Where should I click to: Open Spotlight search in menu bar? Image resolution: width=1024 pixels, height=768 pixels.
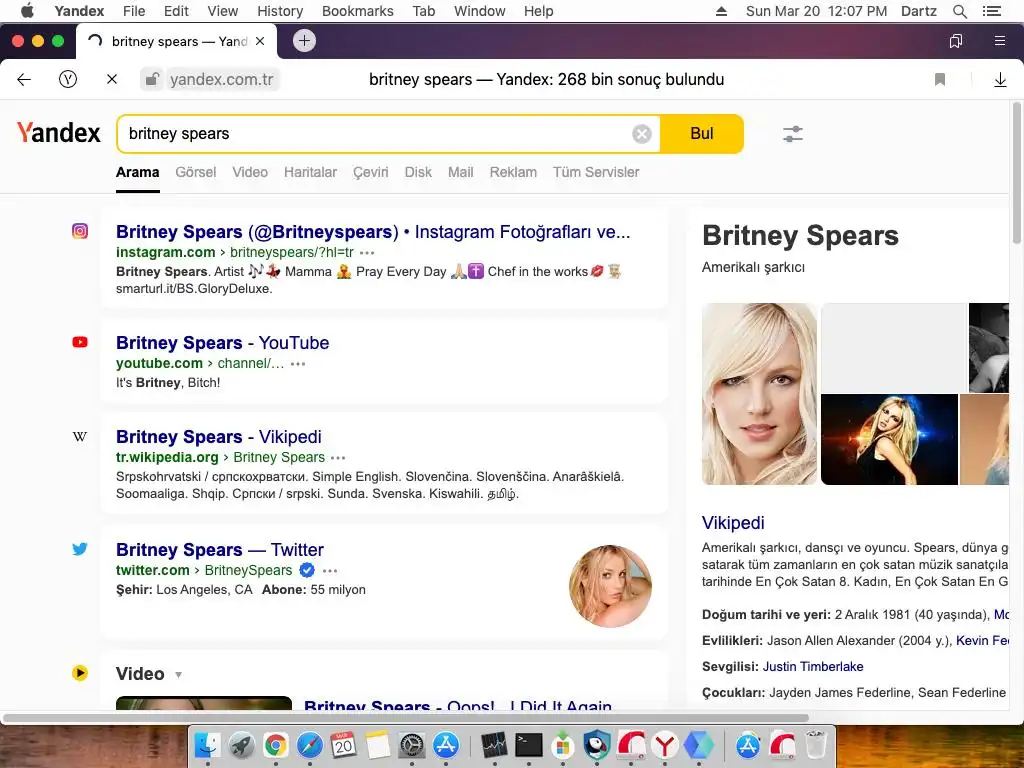tap(959, 11)
